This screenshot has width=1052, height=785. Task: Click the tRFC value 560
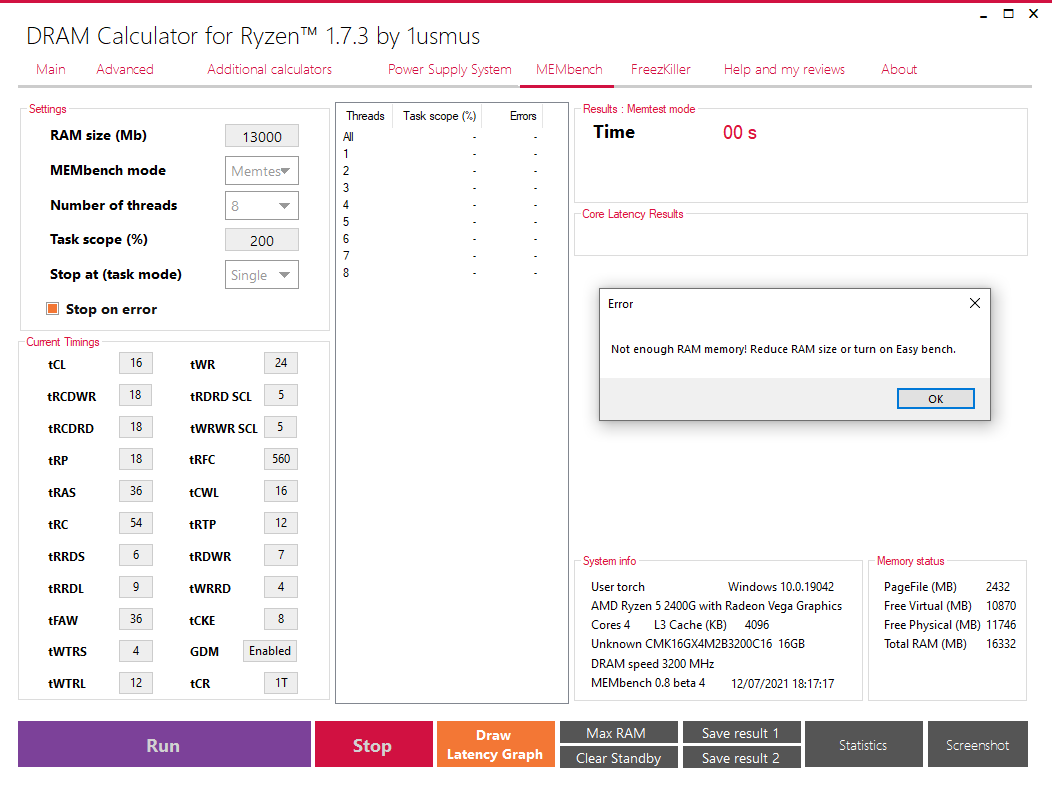click(x=281, y=459)
